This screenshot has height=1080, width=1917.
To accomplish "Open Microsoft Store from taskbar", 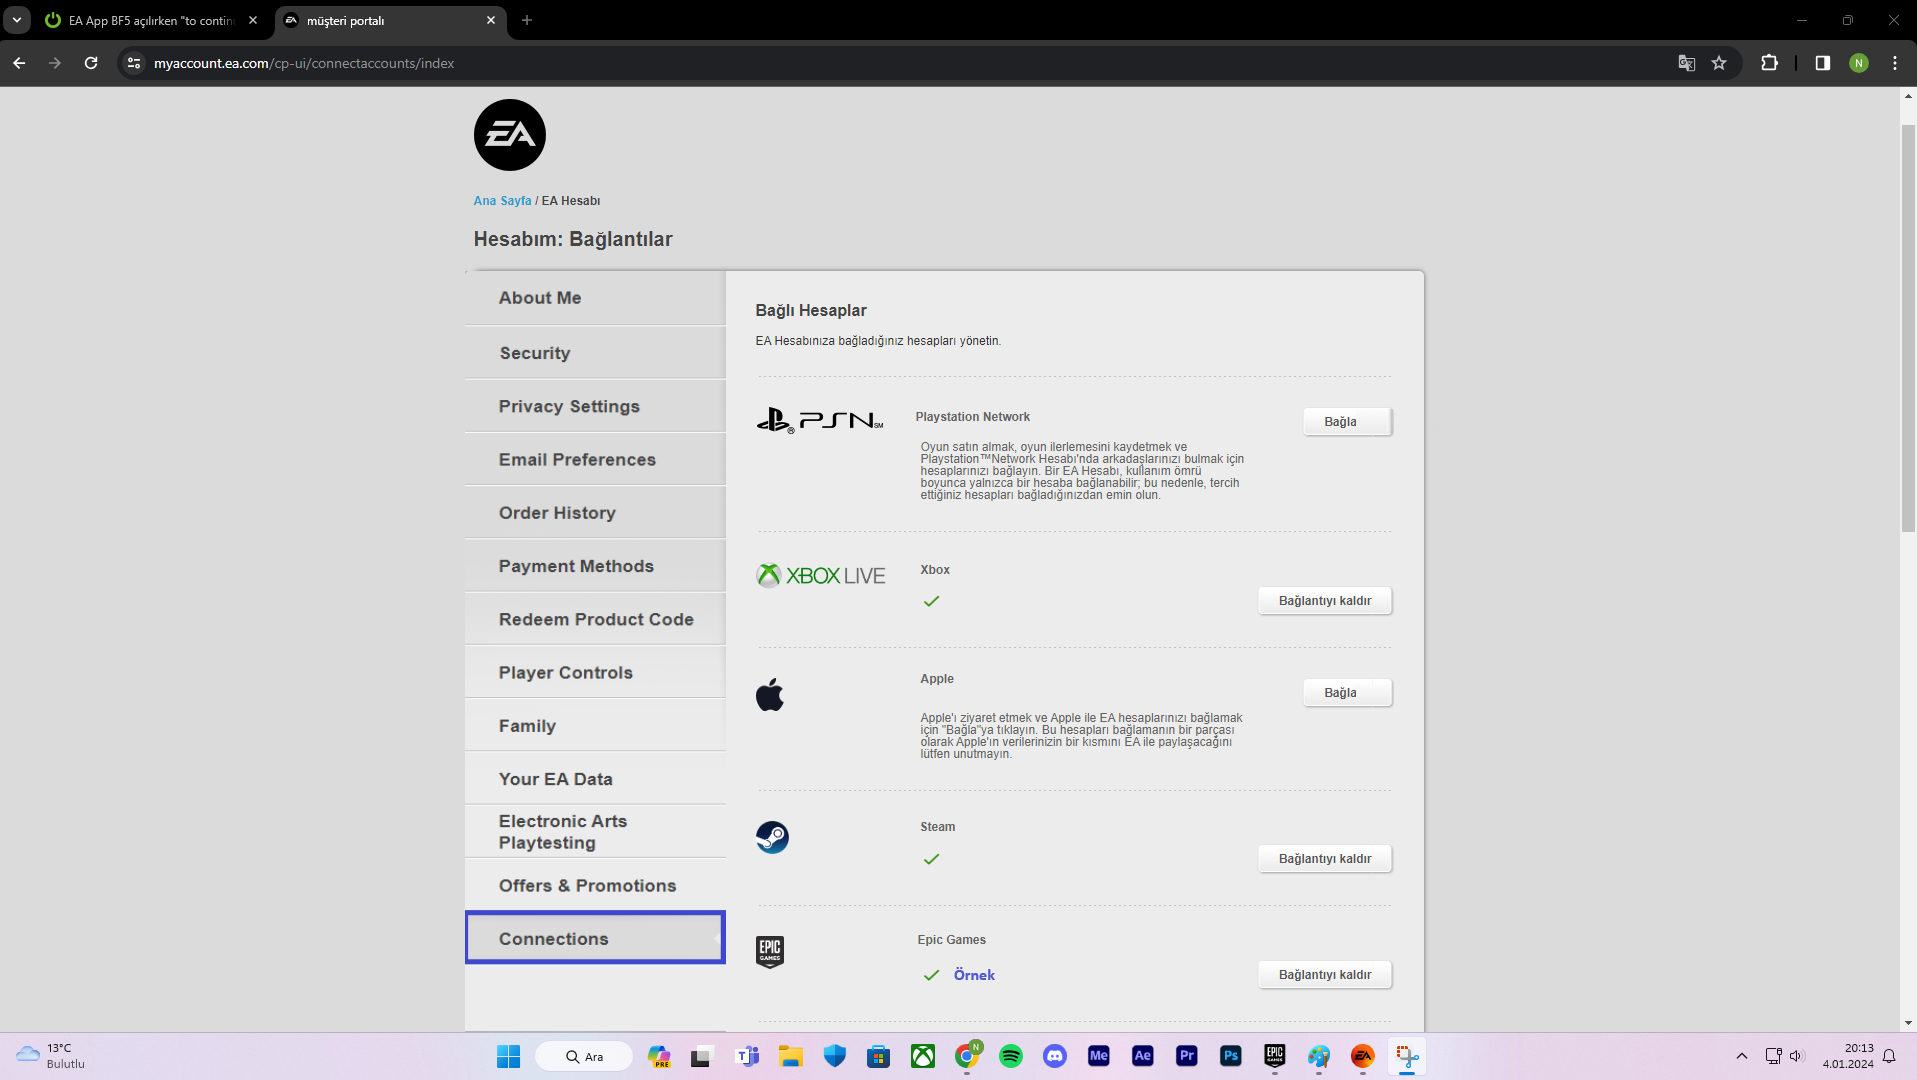I will point(879,1056).
